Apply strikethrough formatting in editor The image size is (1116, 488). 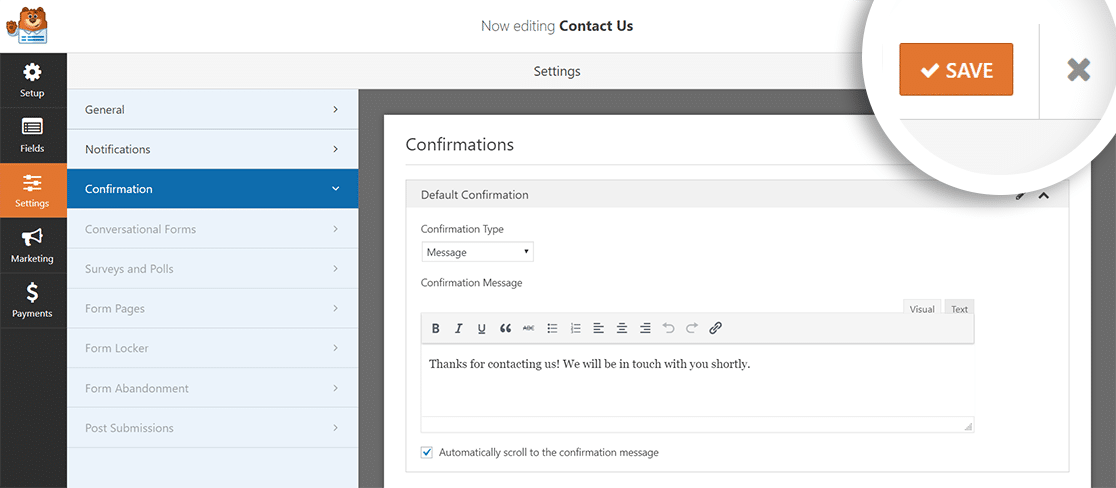click(x=528, y=329)
